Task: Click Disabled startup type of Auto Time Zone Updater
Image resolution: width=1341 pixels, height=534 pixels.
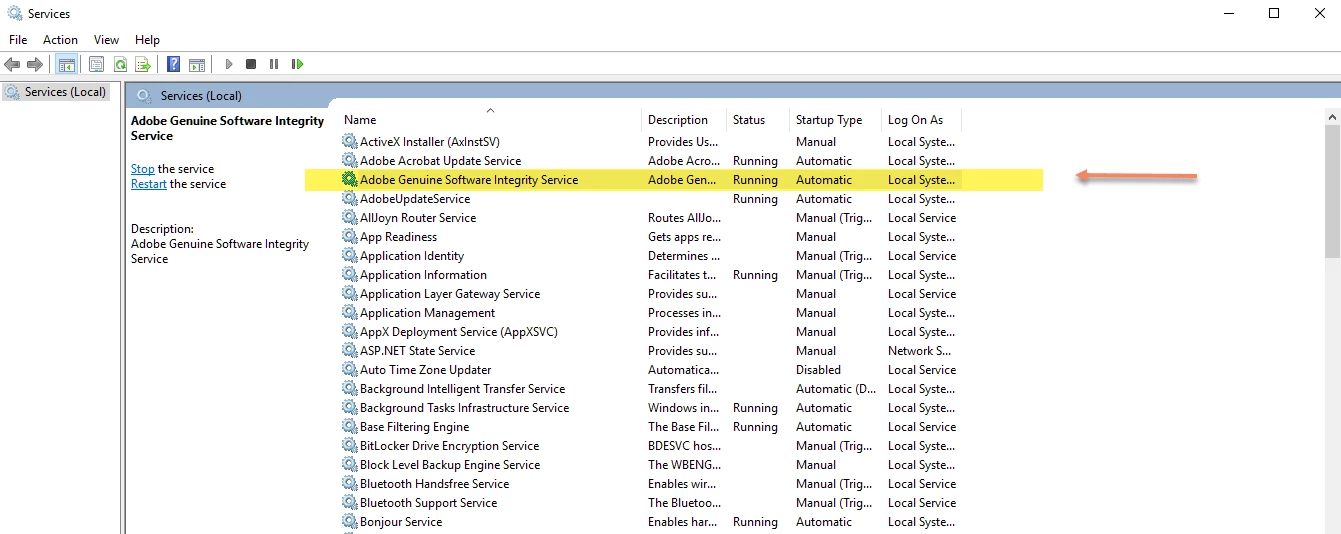Action: tap(818, 370)
